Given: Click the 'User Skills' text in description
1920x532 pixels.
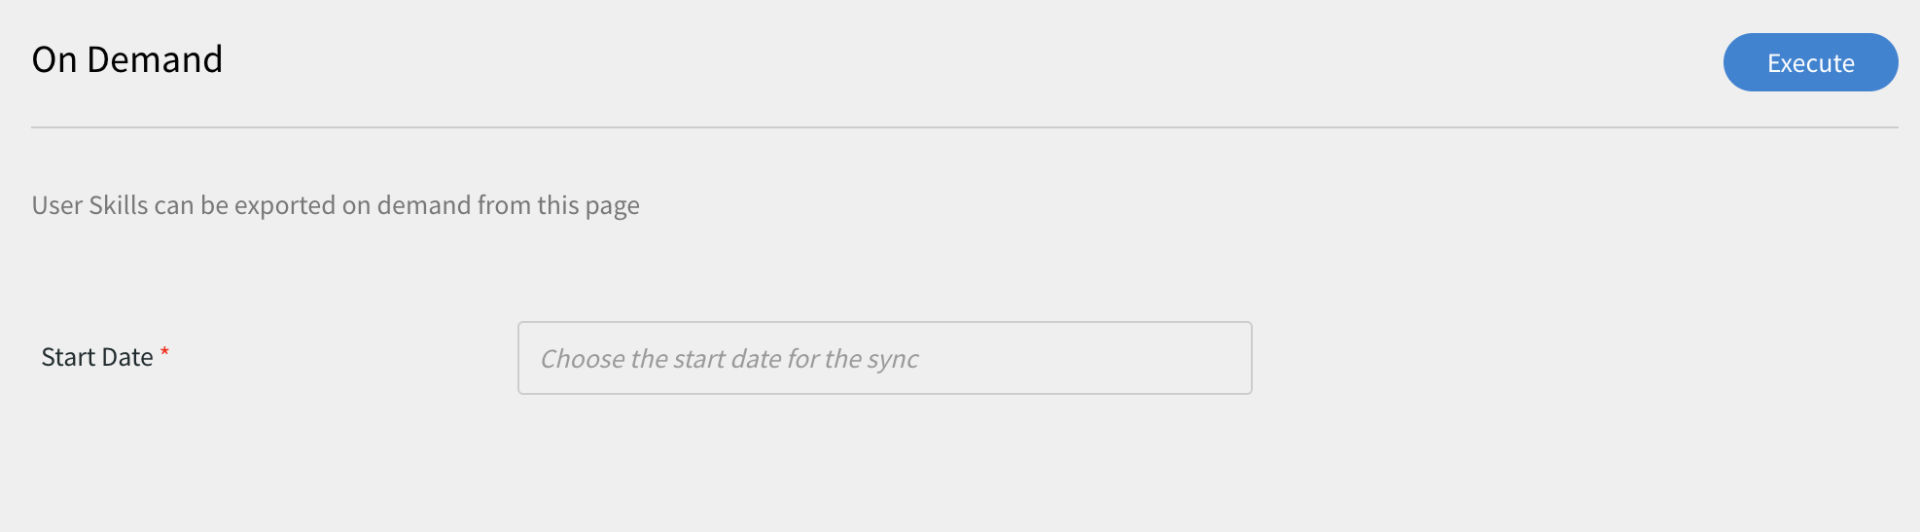Looking at the screenshot, I should [x=90, y=205].
